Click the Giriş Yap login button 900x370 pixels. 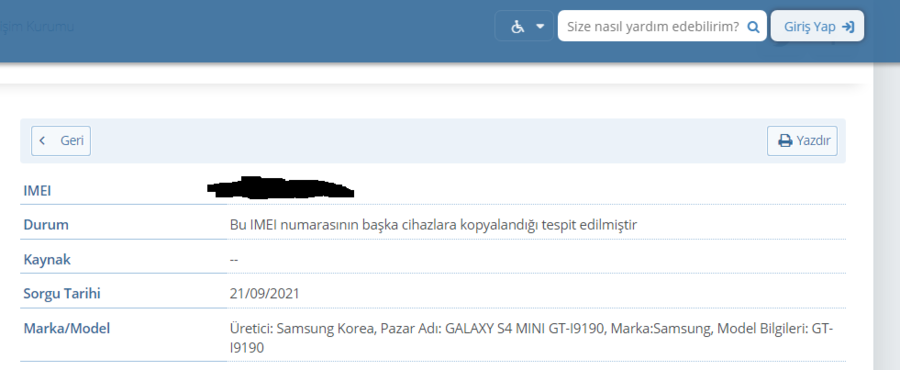point(817,26)
